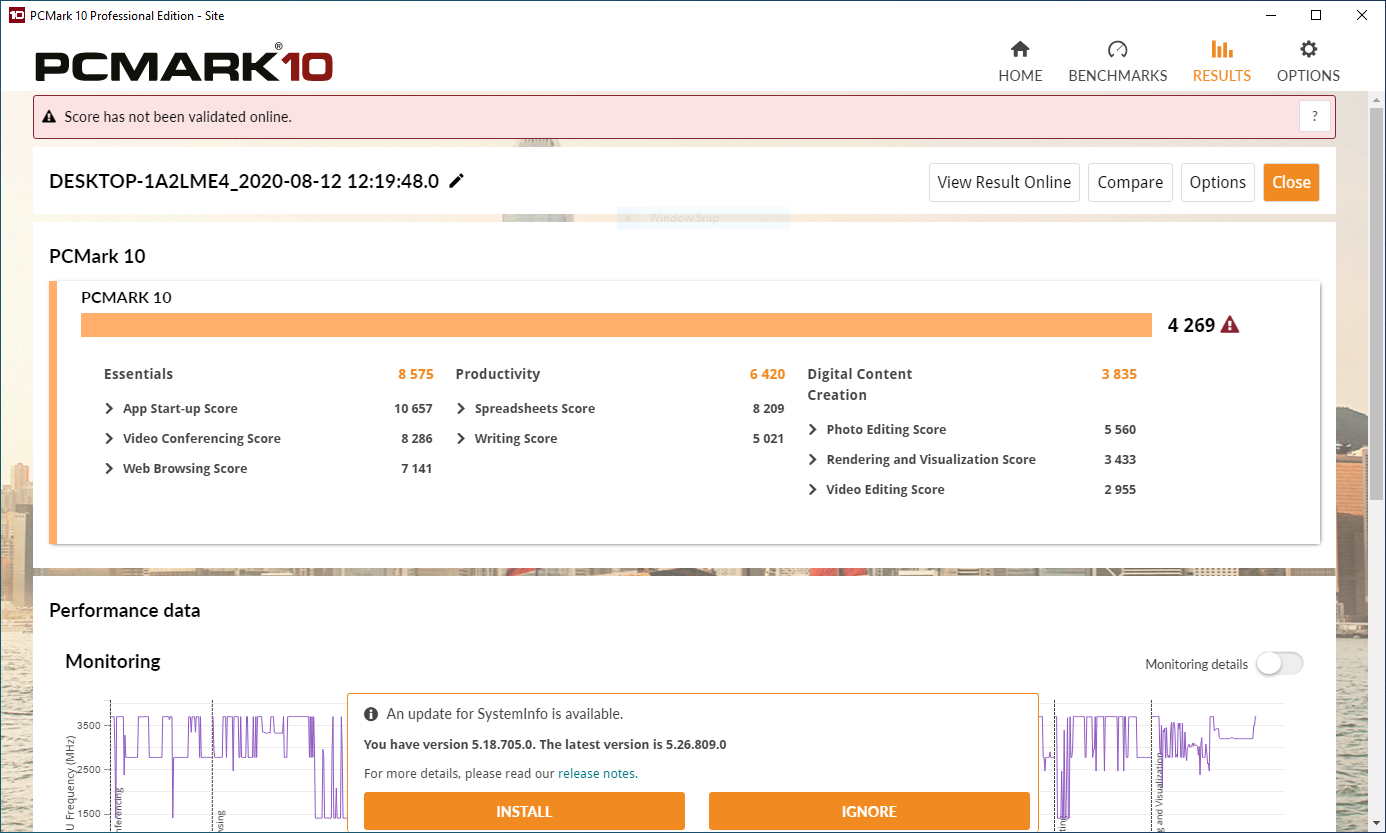Click the Essentials score 8 575
The height and width of the screenshot is (833, 1386).
click(x=416, y=374)
